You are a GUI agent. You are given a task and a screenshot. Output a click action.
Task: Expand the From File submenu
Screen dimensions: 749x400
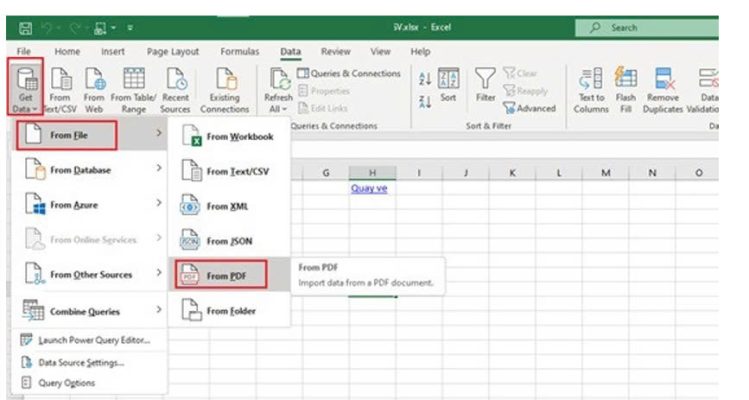click(x=90, y=135)
